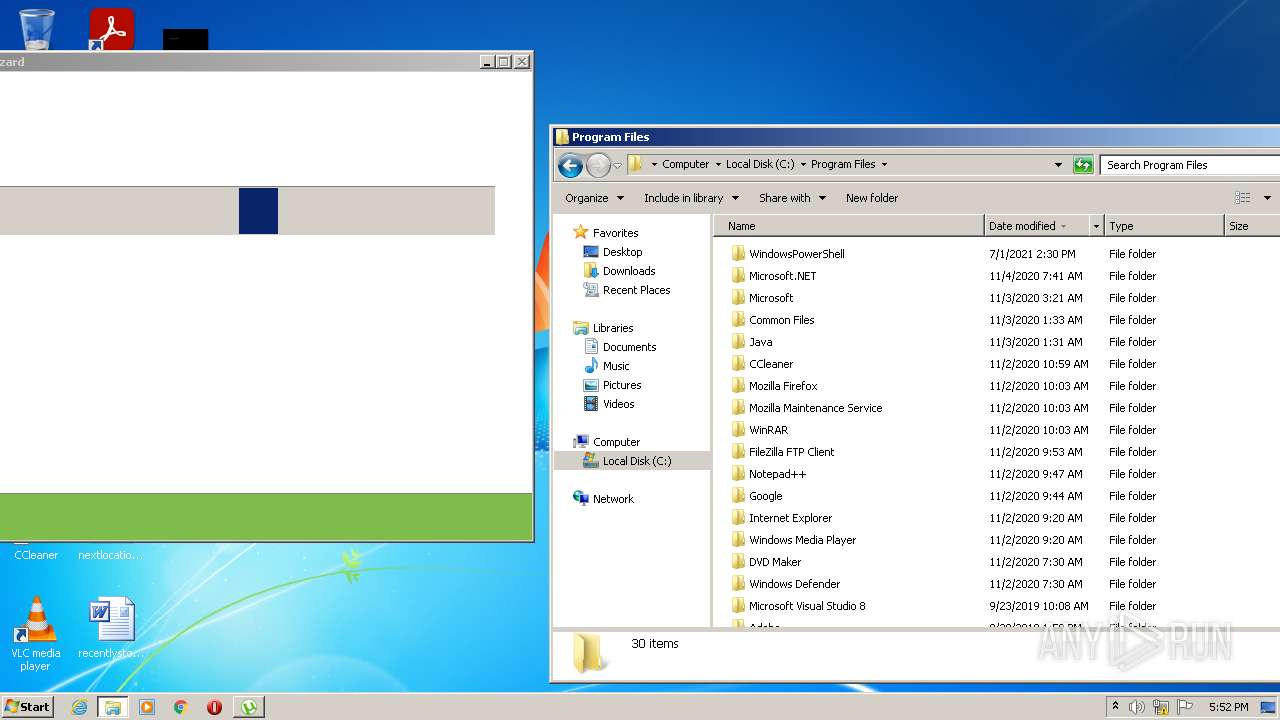Open the more view options dropdown arrow
The height and width of the screenshot is (720, 1280).
1267,198
